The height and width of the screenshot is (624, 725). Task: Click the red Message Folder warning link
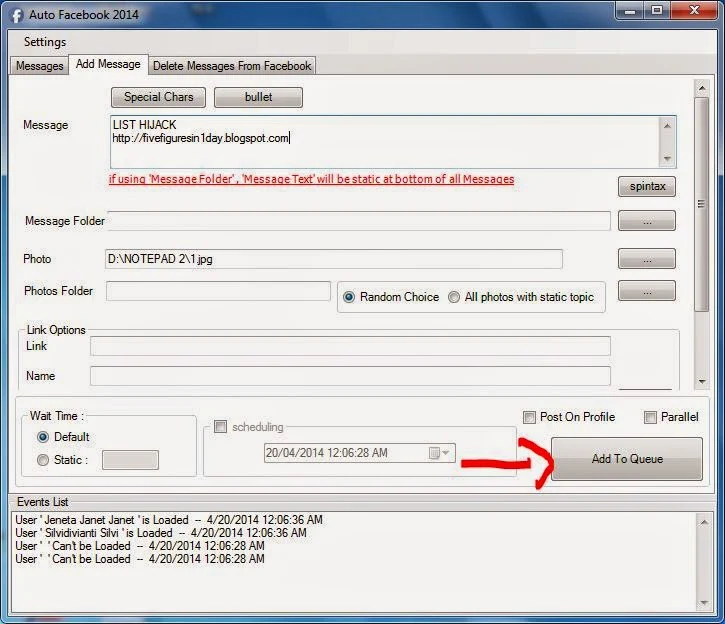[311, 179]
